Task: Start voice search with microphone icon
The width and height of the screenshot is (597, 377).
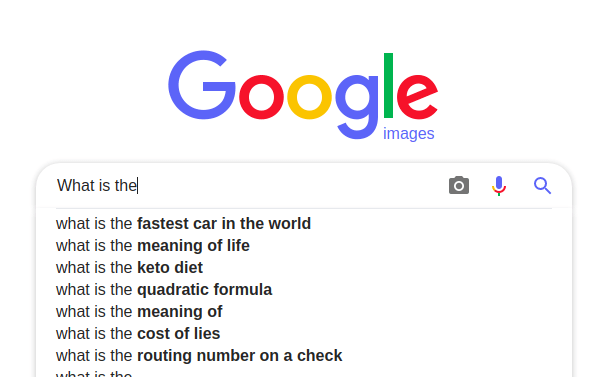Action: click(499, 186)
